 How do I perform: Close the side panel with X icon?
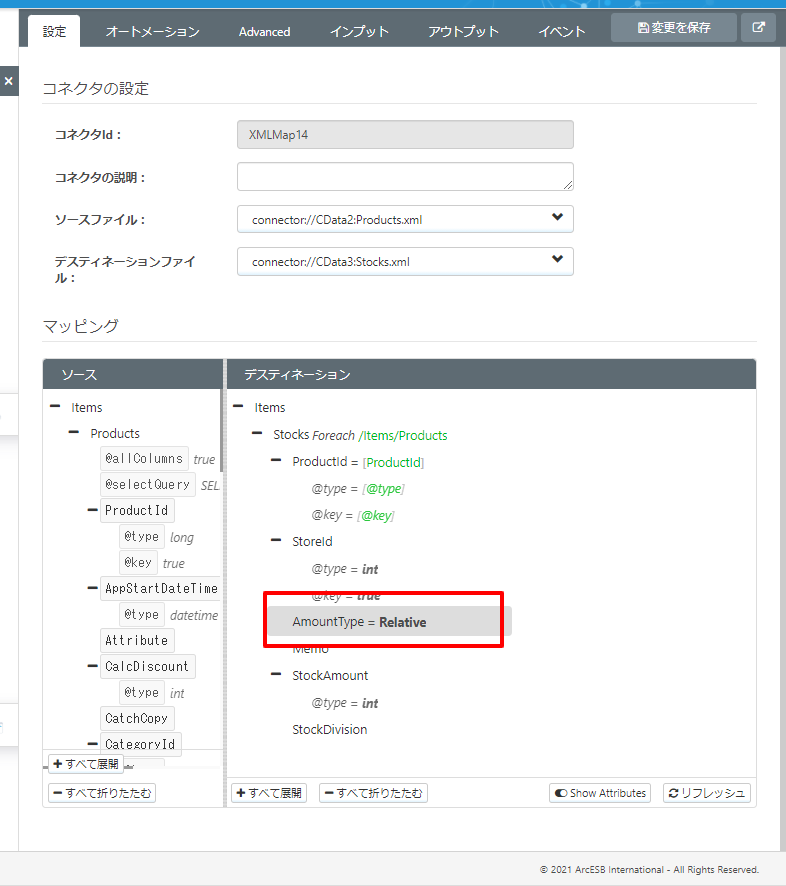[8, 81]
